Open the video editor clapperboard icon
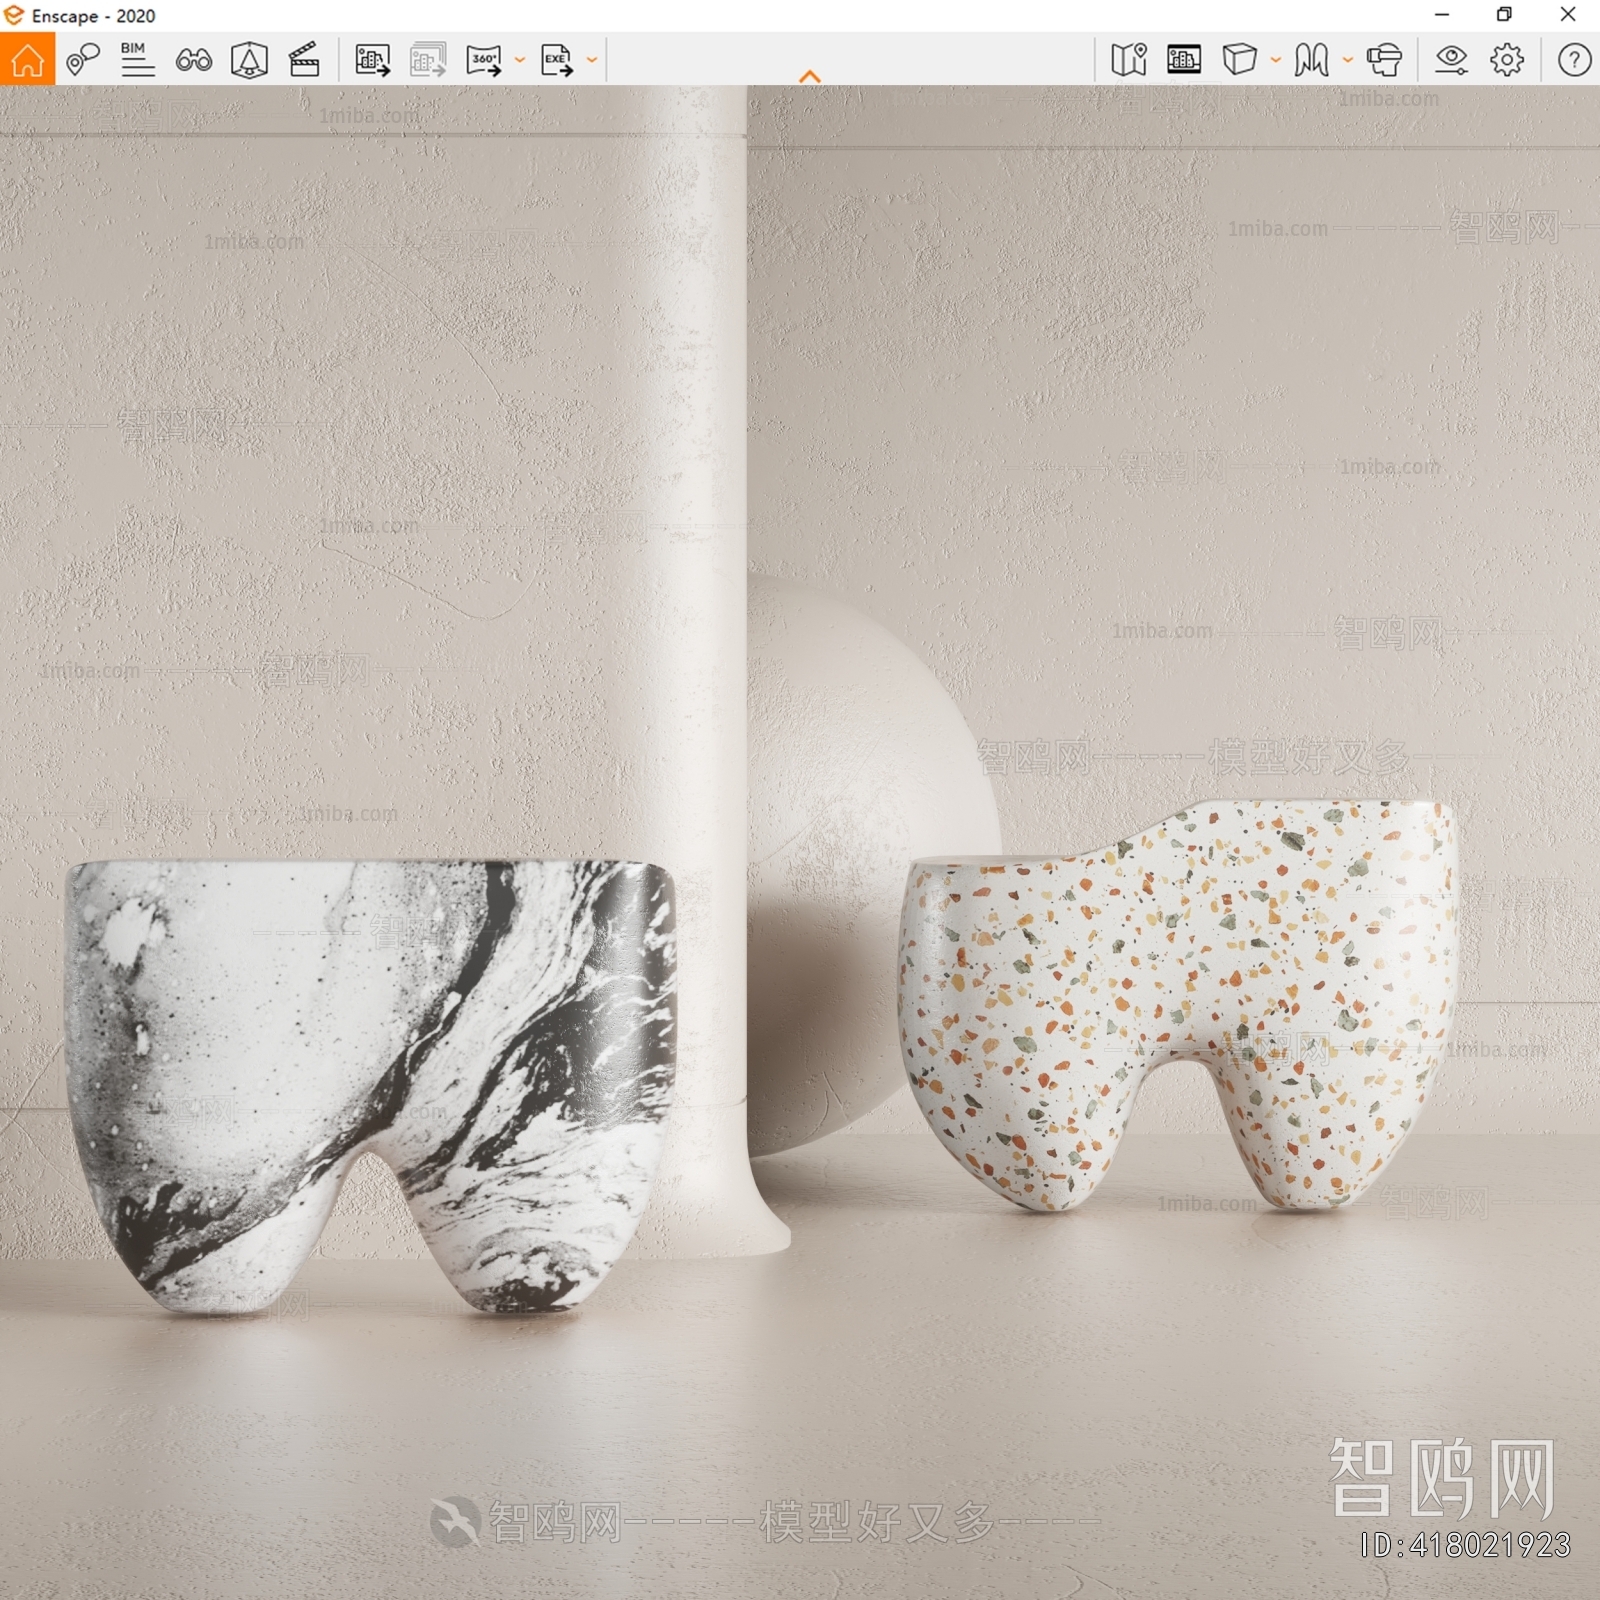 (304, 60)
